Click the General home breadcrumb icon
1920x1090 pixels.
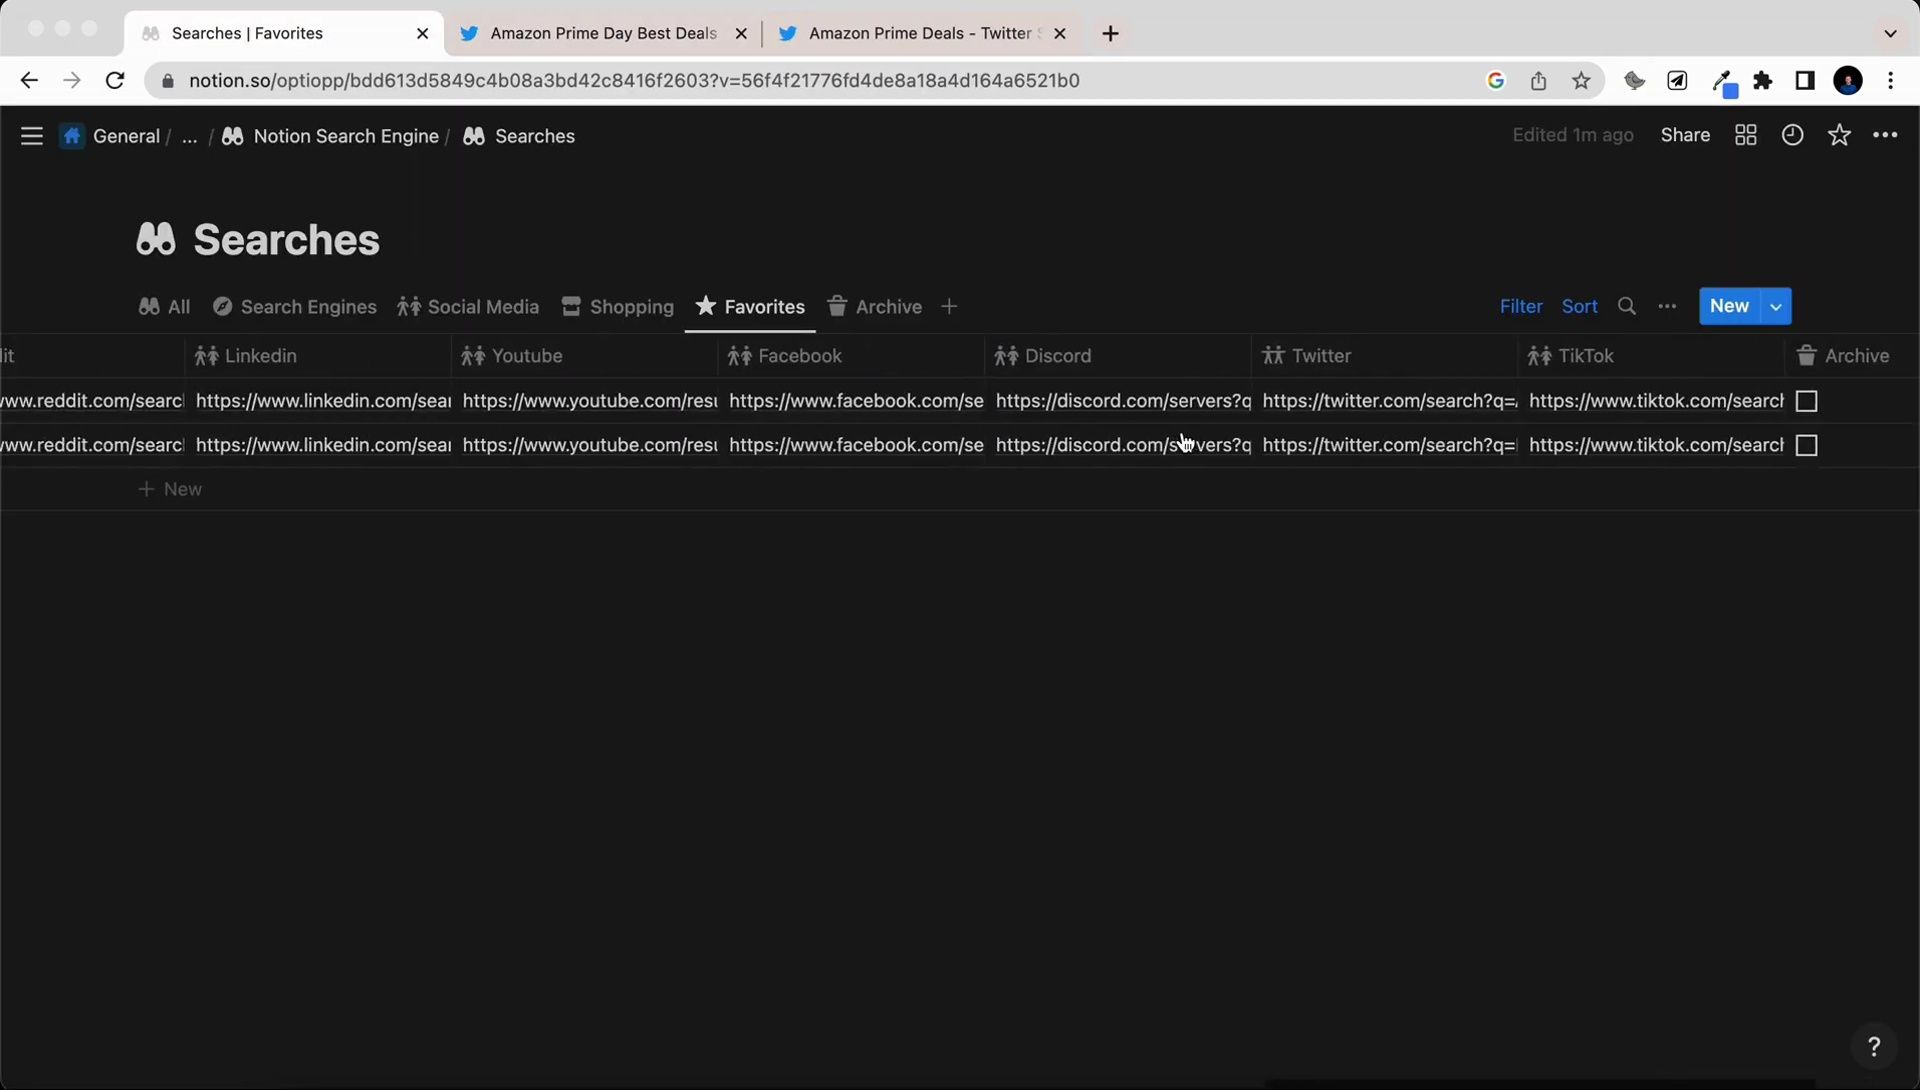pos(72,136)
